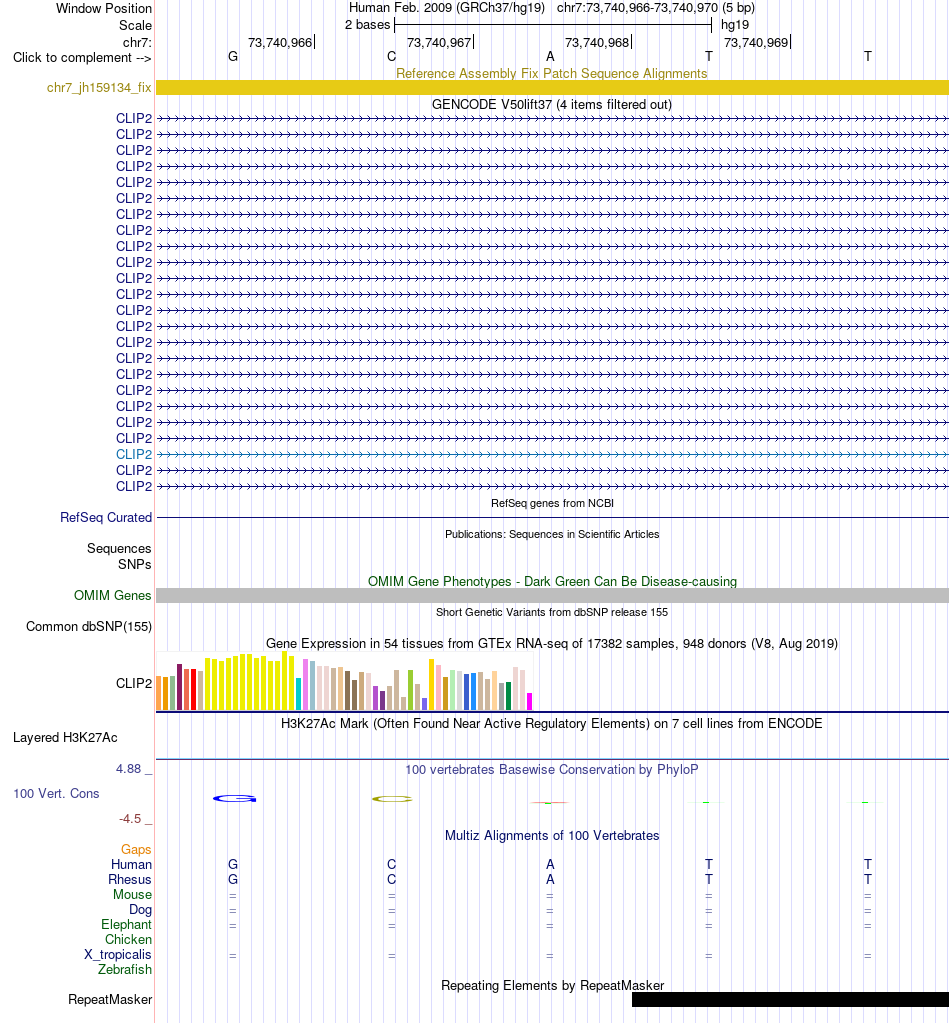Click the position label 73,740,968
Image resolution: width=950 pixels, height=1023 pixels.
tap(597, 42)
